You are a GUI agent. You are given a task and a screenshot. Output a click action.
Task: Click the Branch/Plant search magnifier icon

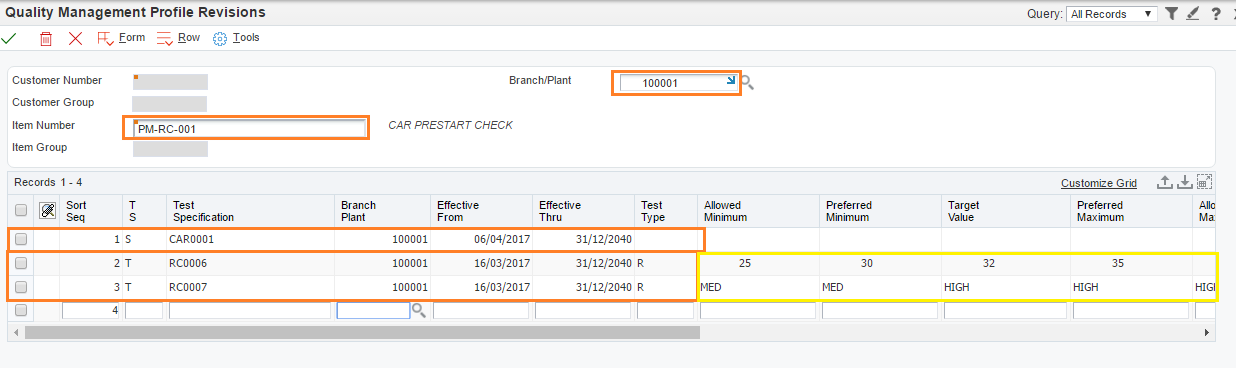[x=747, y=83]
